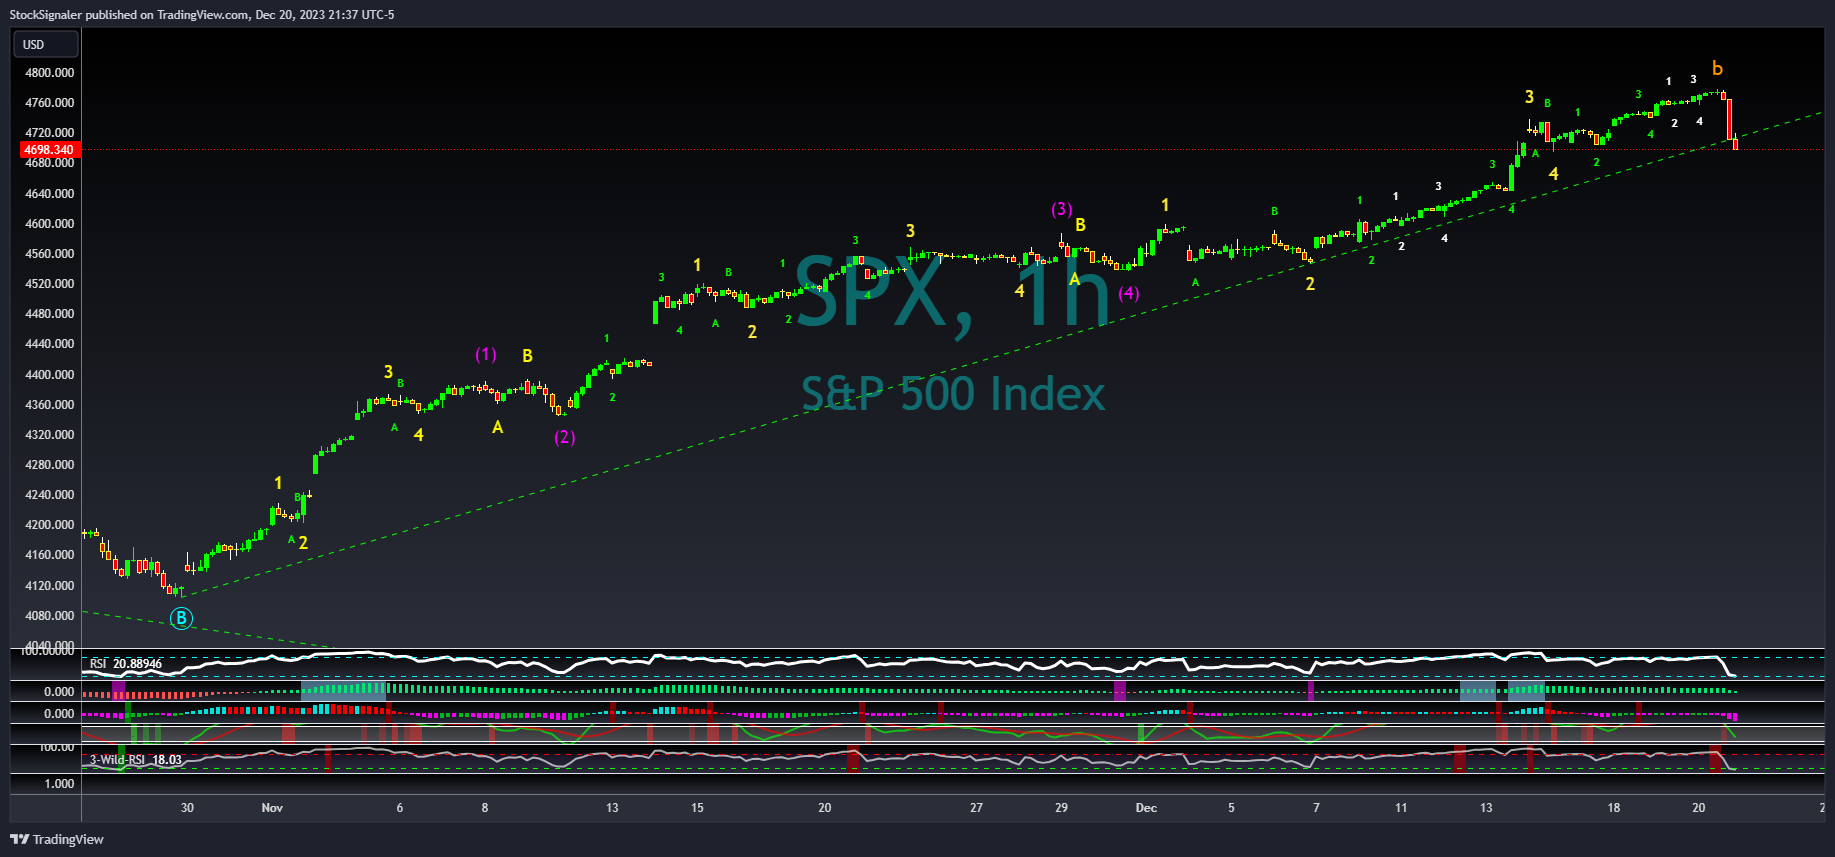Click the red 4698.340 current price tag
The width and height of the screenshot is (1835, 857).
click(48, 150)
